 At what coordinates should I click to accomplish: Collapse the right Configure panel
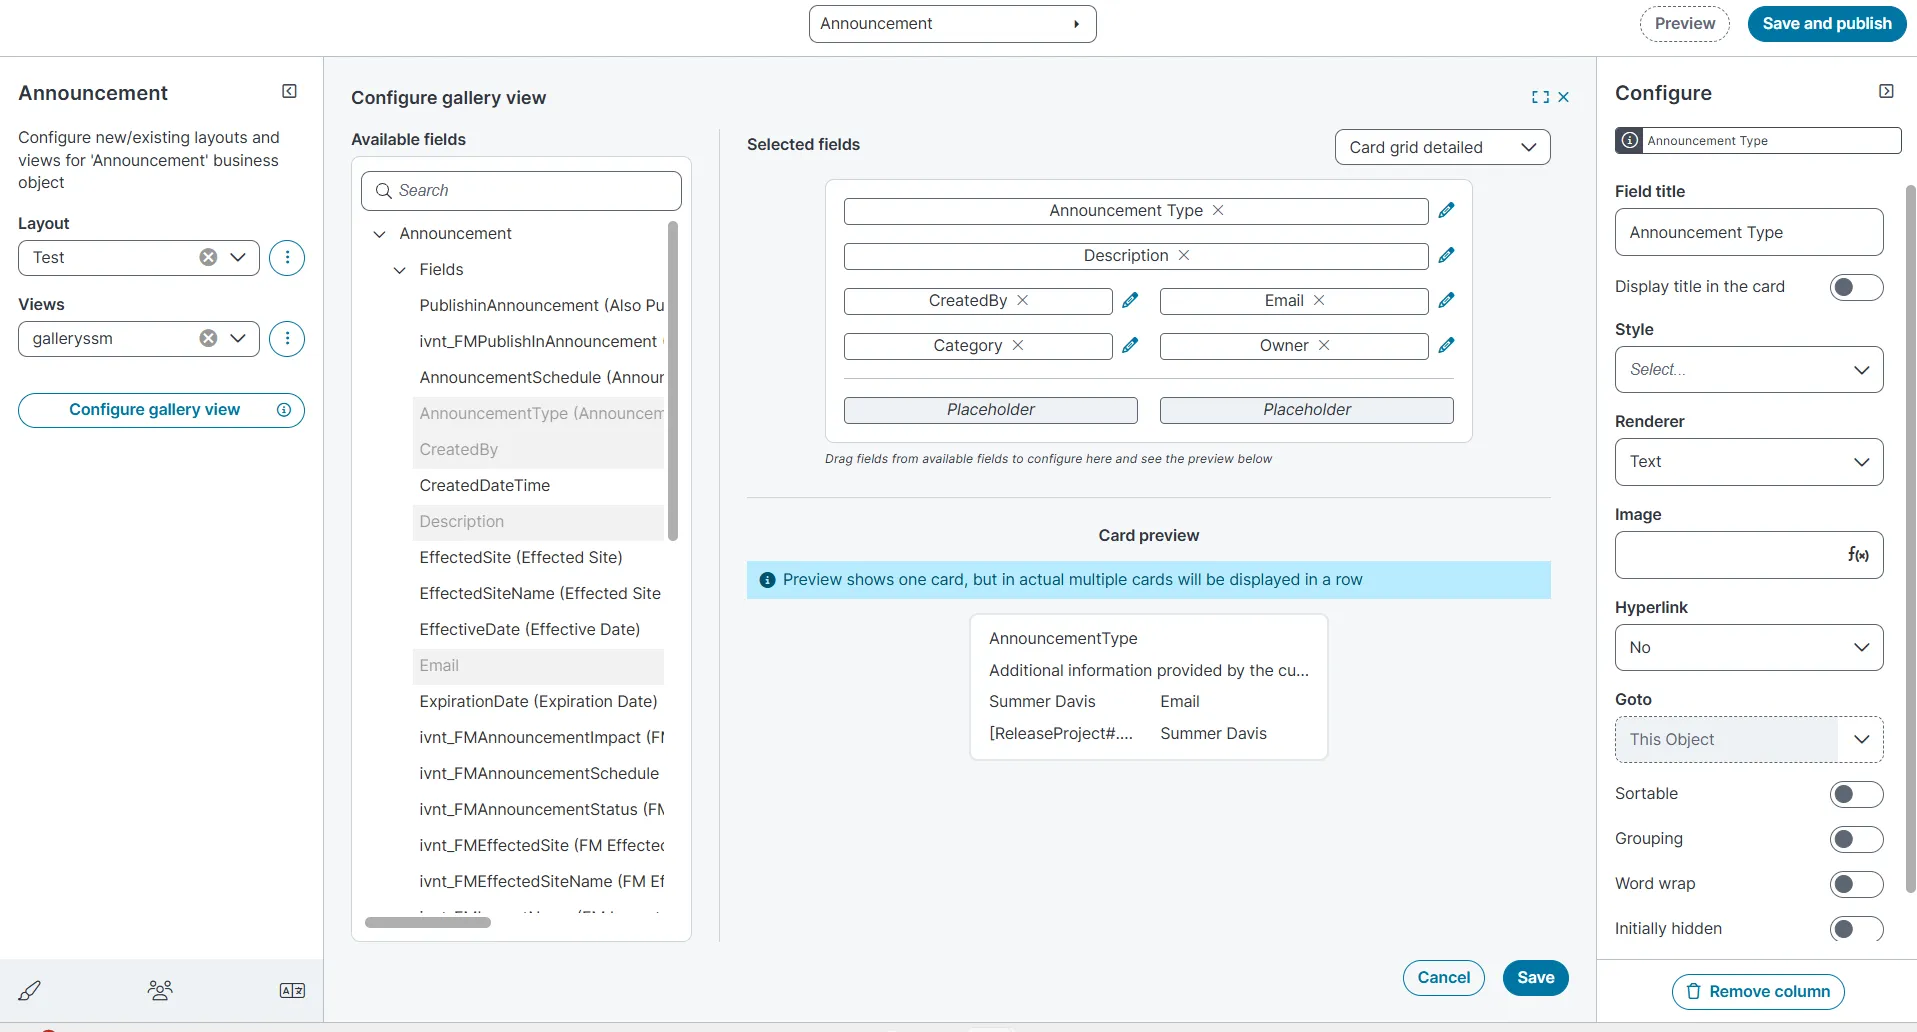point(1886,92)
